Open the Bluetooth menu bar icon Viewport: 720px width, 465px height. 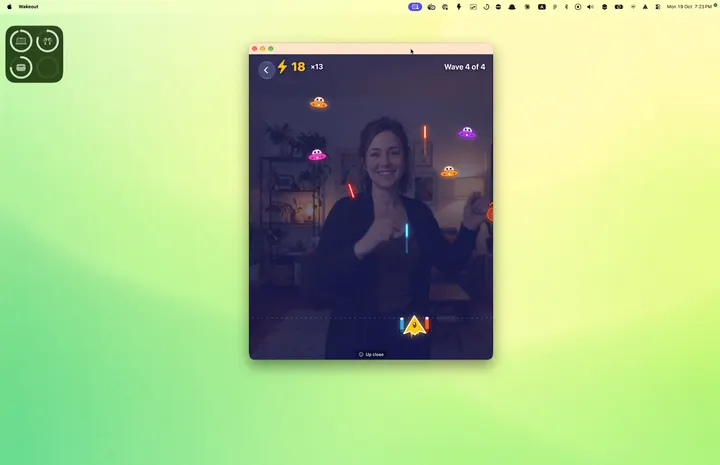(566, 6)
